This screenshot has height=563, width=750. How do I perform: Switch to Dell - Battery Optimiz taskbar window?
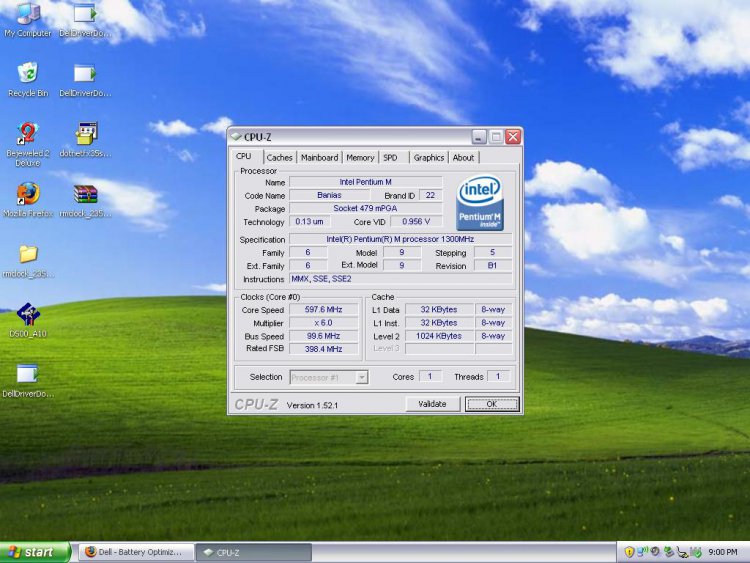point(136,552)
